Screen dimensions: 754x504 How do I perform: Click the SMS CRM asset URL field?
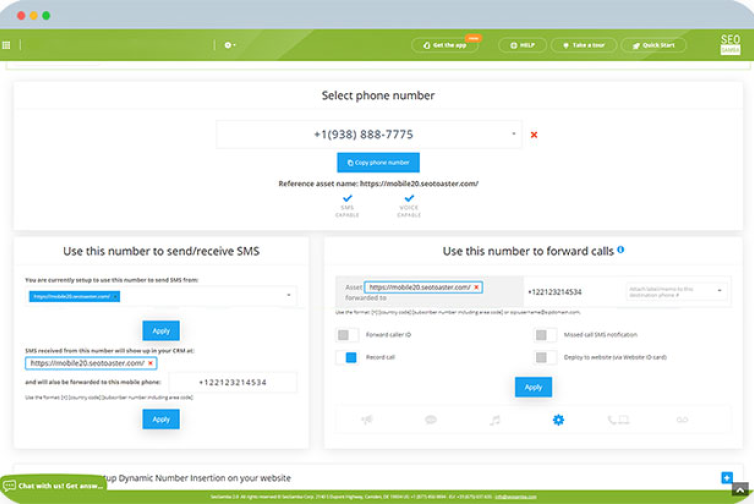click(x=91, y=363)
